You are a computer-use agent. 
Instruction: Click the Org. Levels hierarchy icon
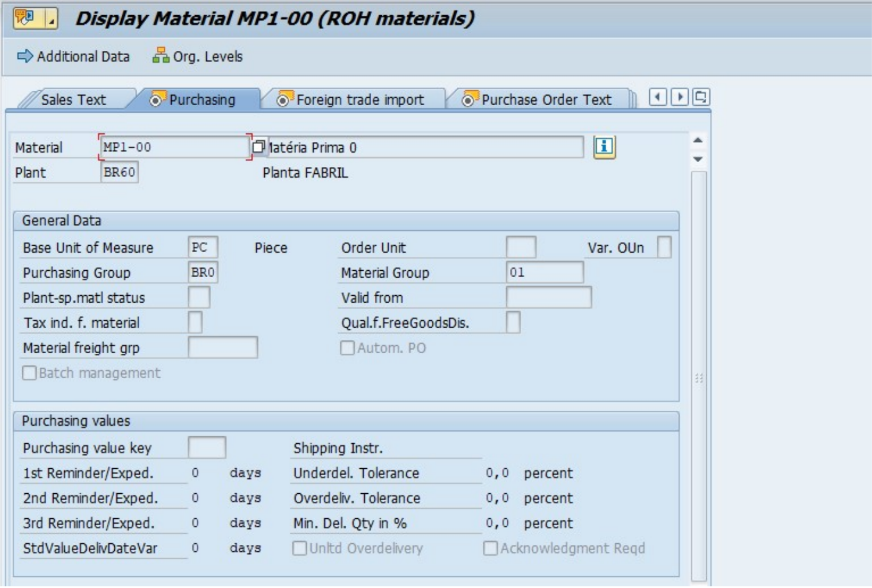click(x=160, y=56)
